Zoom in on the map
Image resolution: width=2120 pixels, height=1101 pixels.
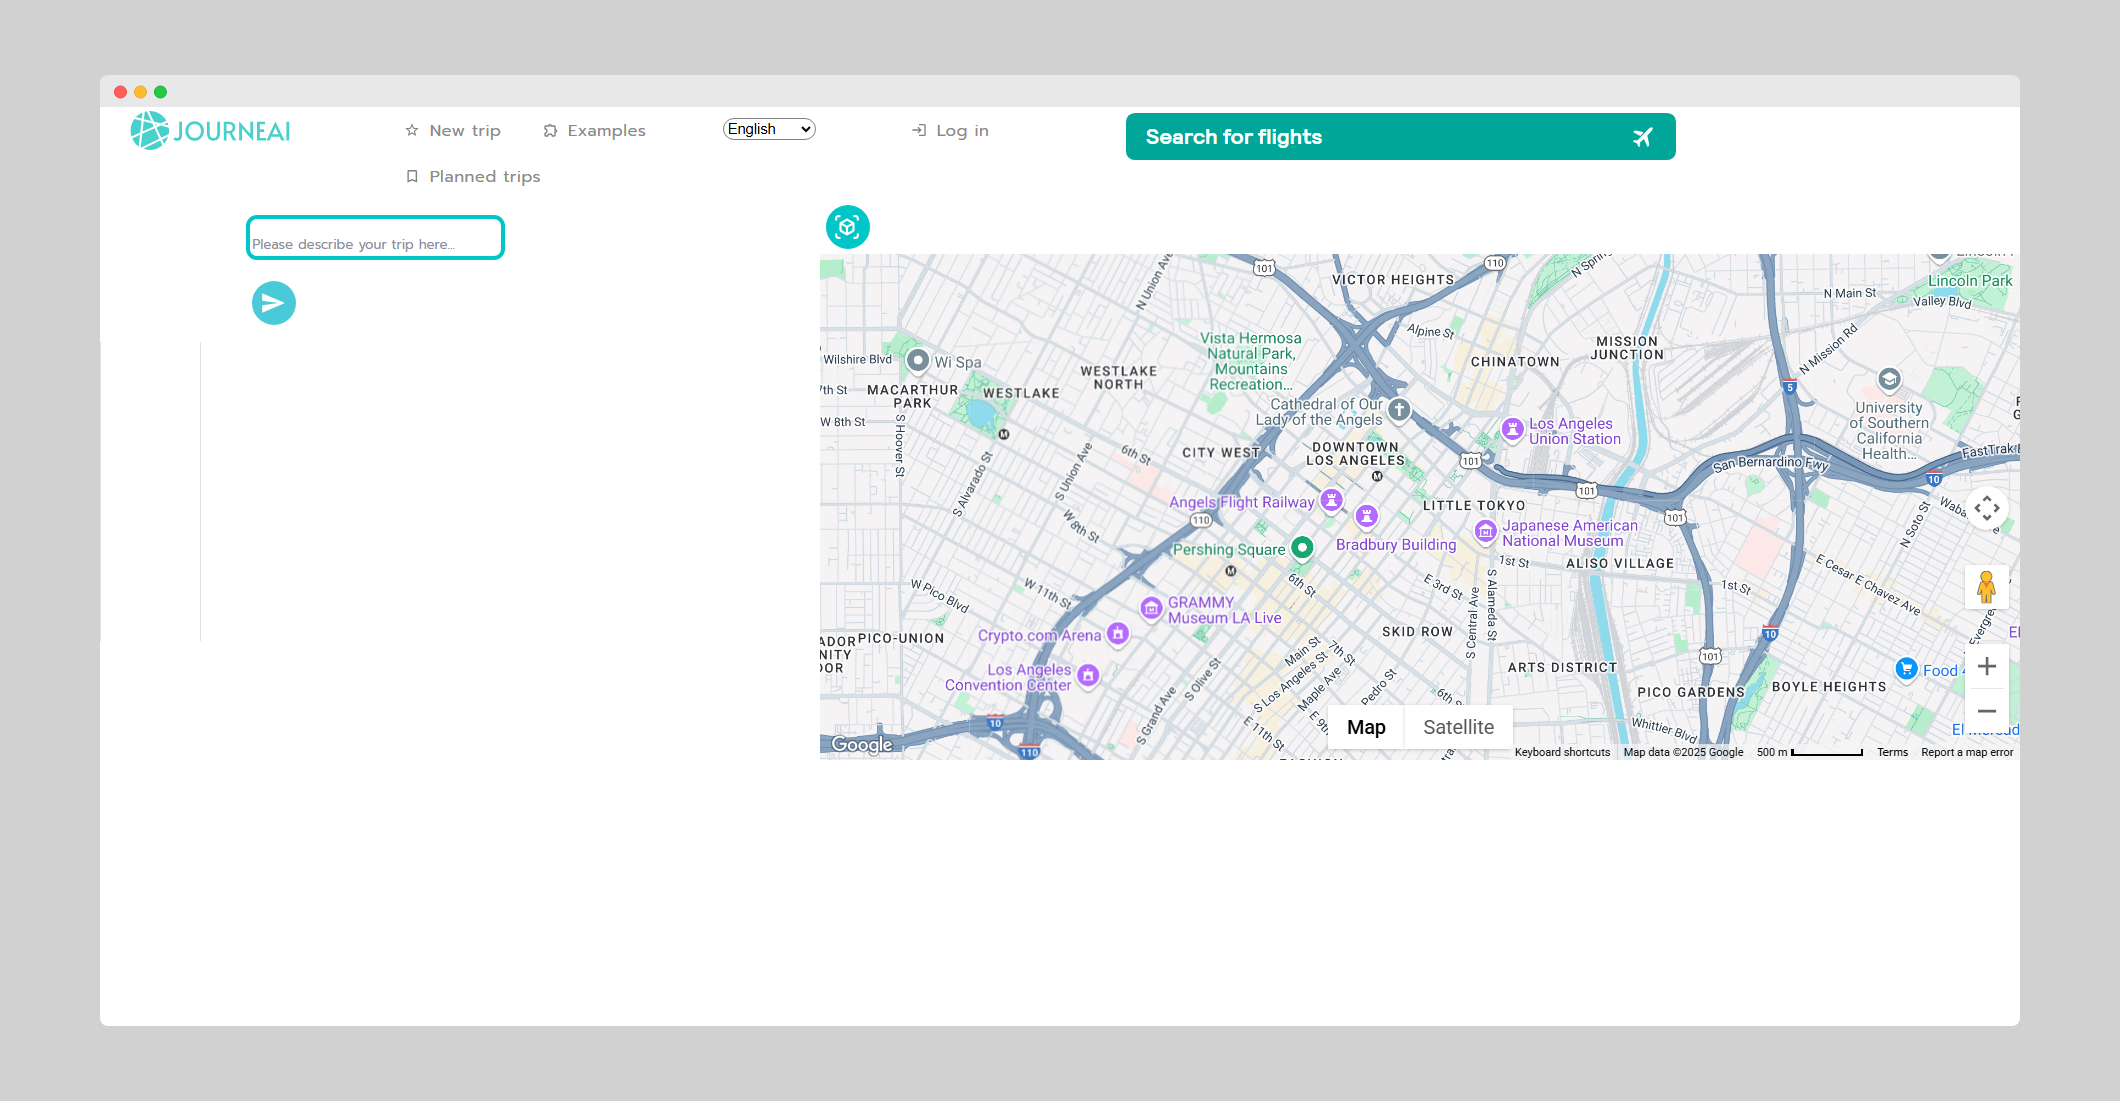1987,667
